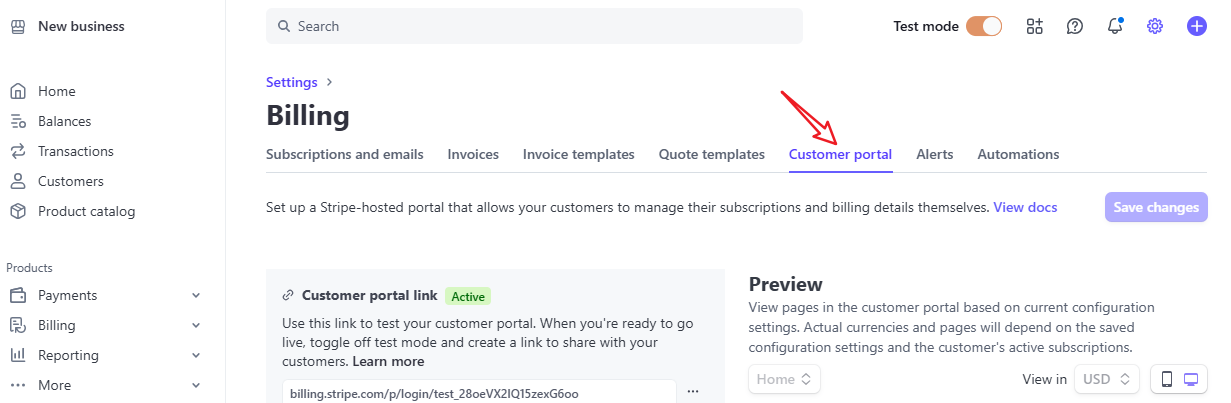Open the notifications bell
Image resolution: width=1231 pixels, height=403 pixels.
(x=1115, y=26)
